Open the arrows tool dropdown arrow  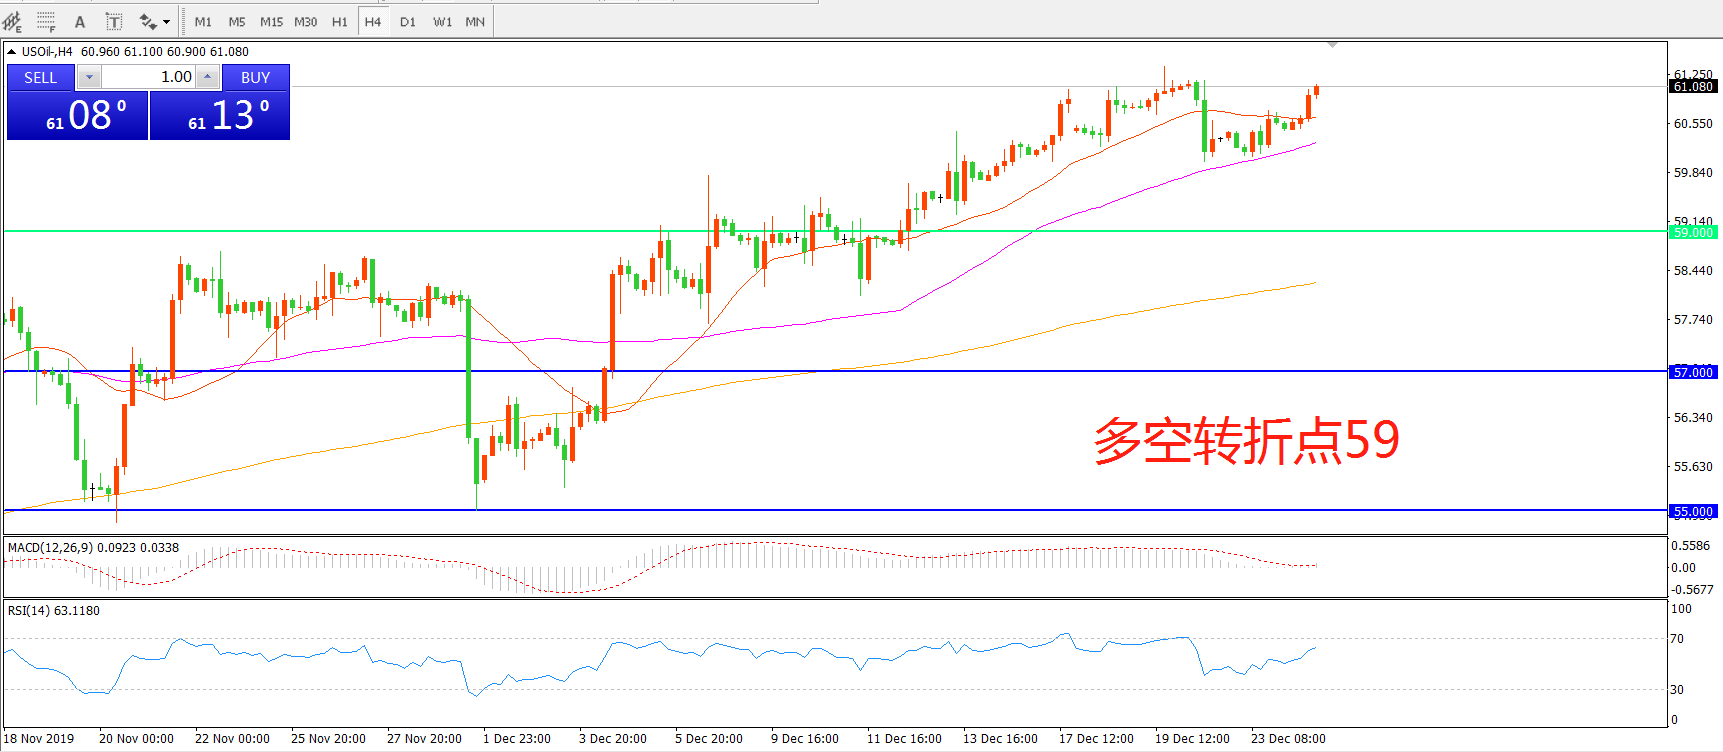pyautogui.click(x=166, y=22)
